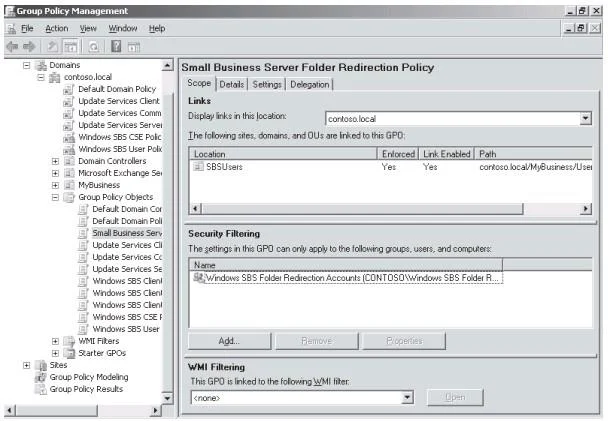
Task: Switch to the Delegation tab
Action: [x=309, y=84]
